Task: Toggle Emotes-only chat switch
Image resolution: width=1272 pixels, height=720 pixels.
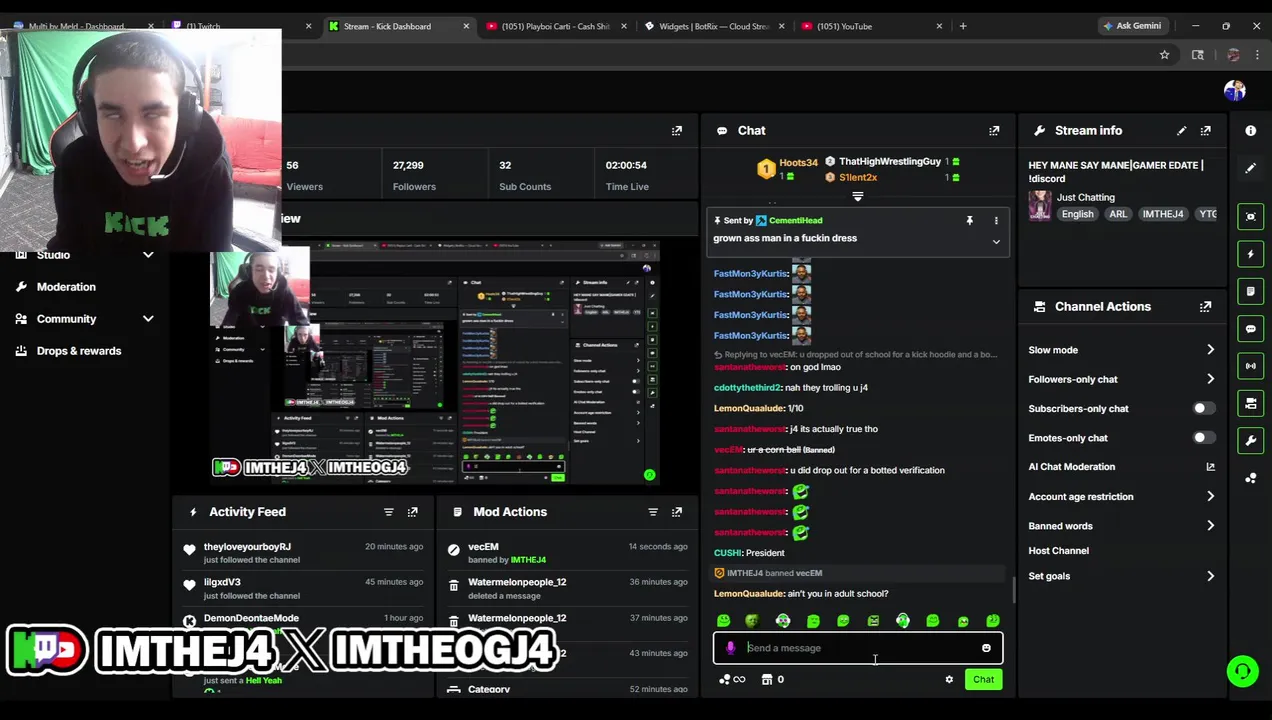Action: click(1204, 438)
